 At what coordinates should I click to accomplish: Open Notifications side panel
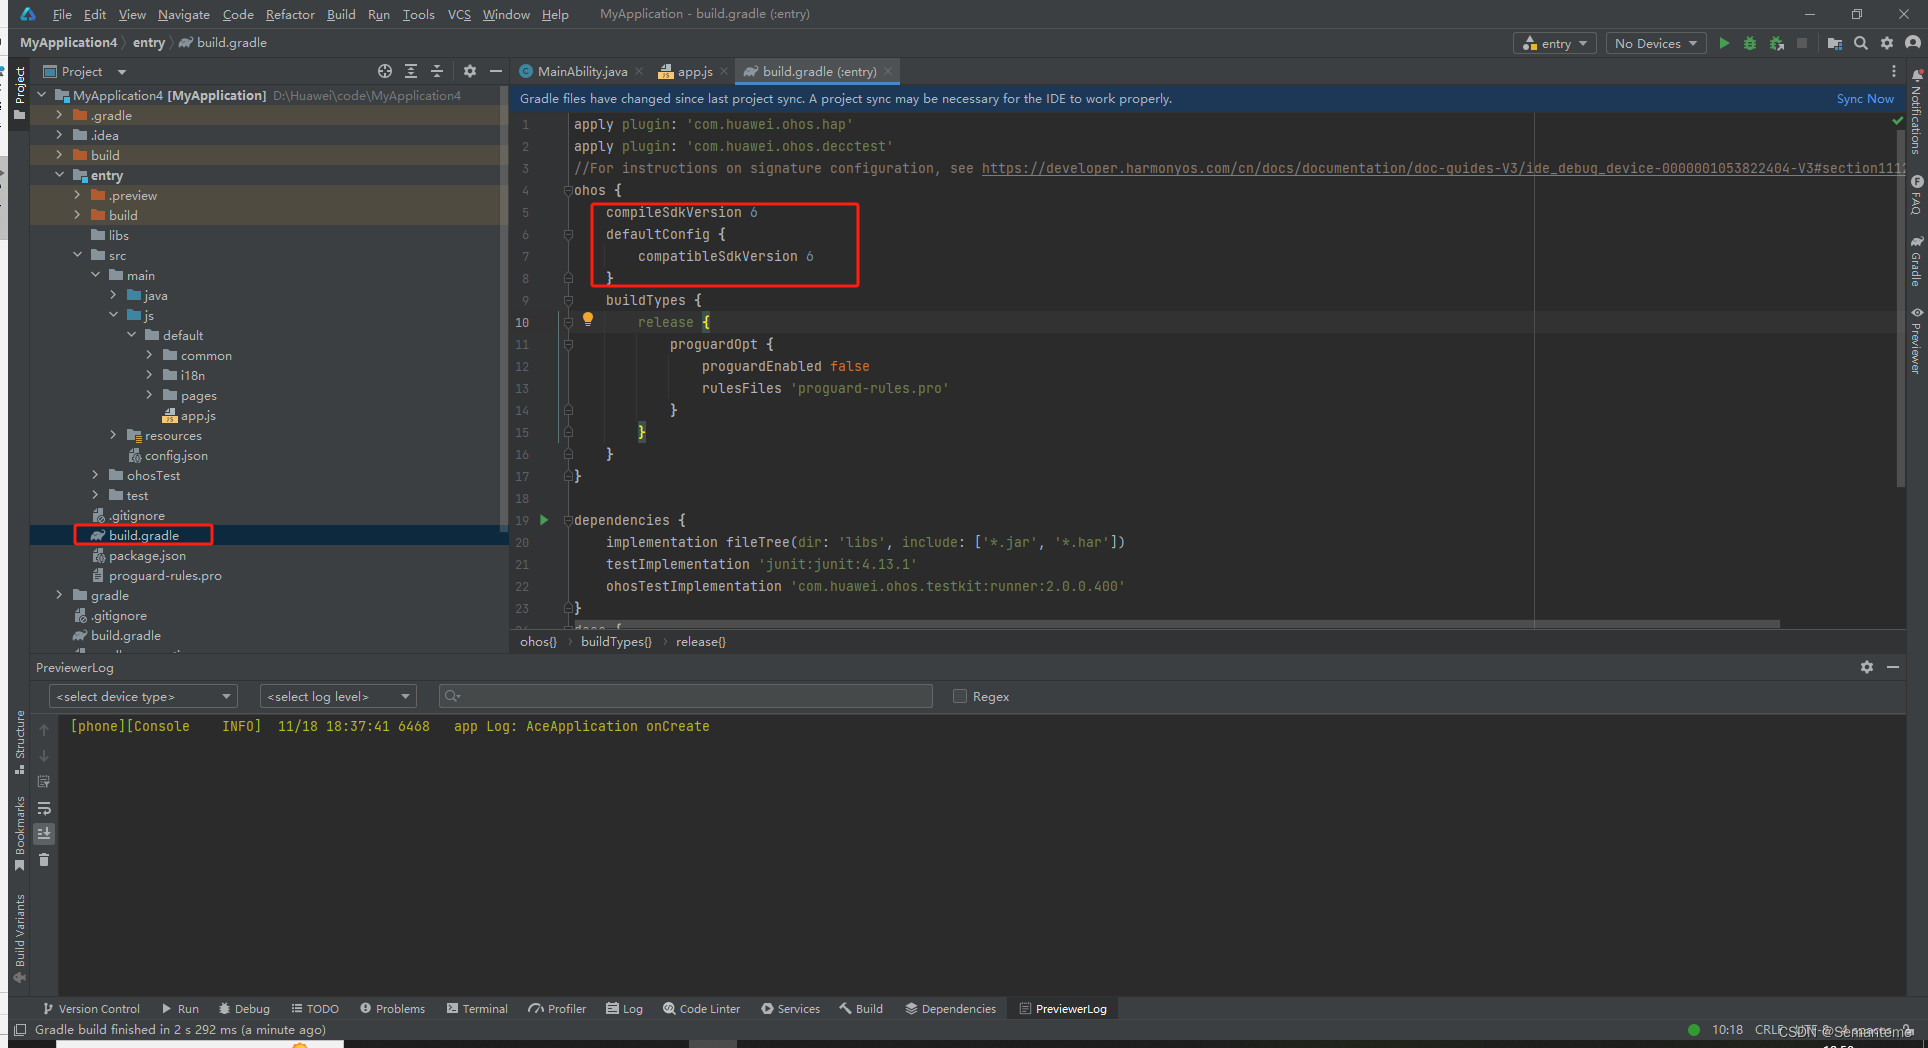coord(1917,112)
